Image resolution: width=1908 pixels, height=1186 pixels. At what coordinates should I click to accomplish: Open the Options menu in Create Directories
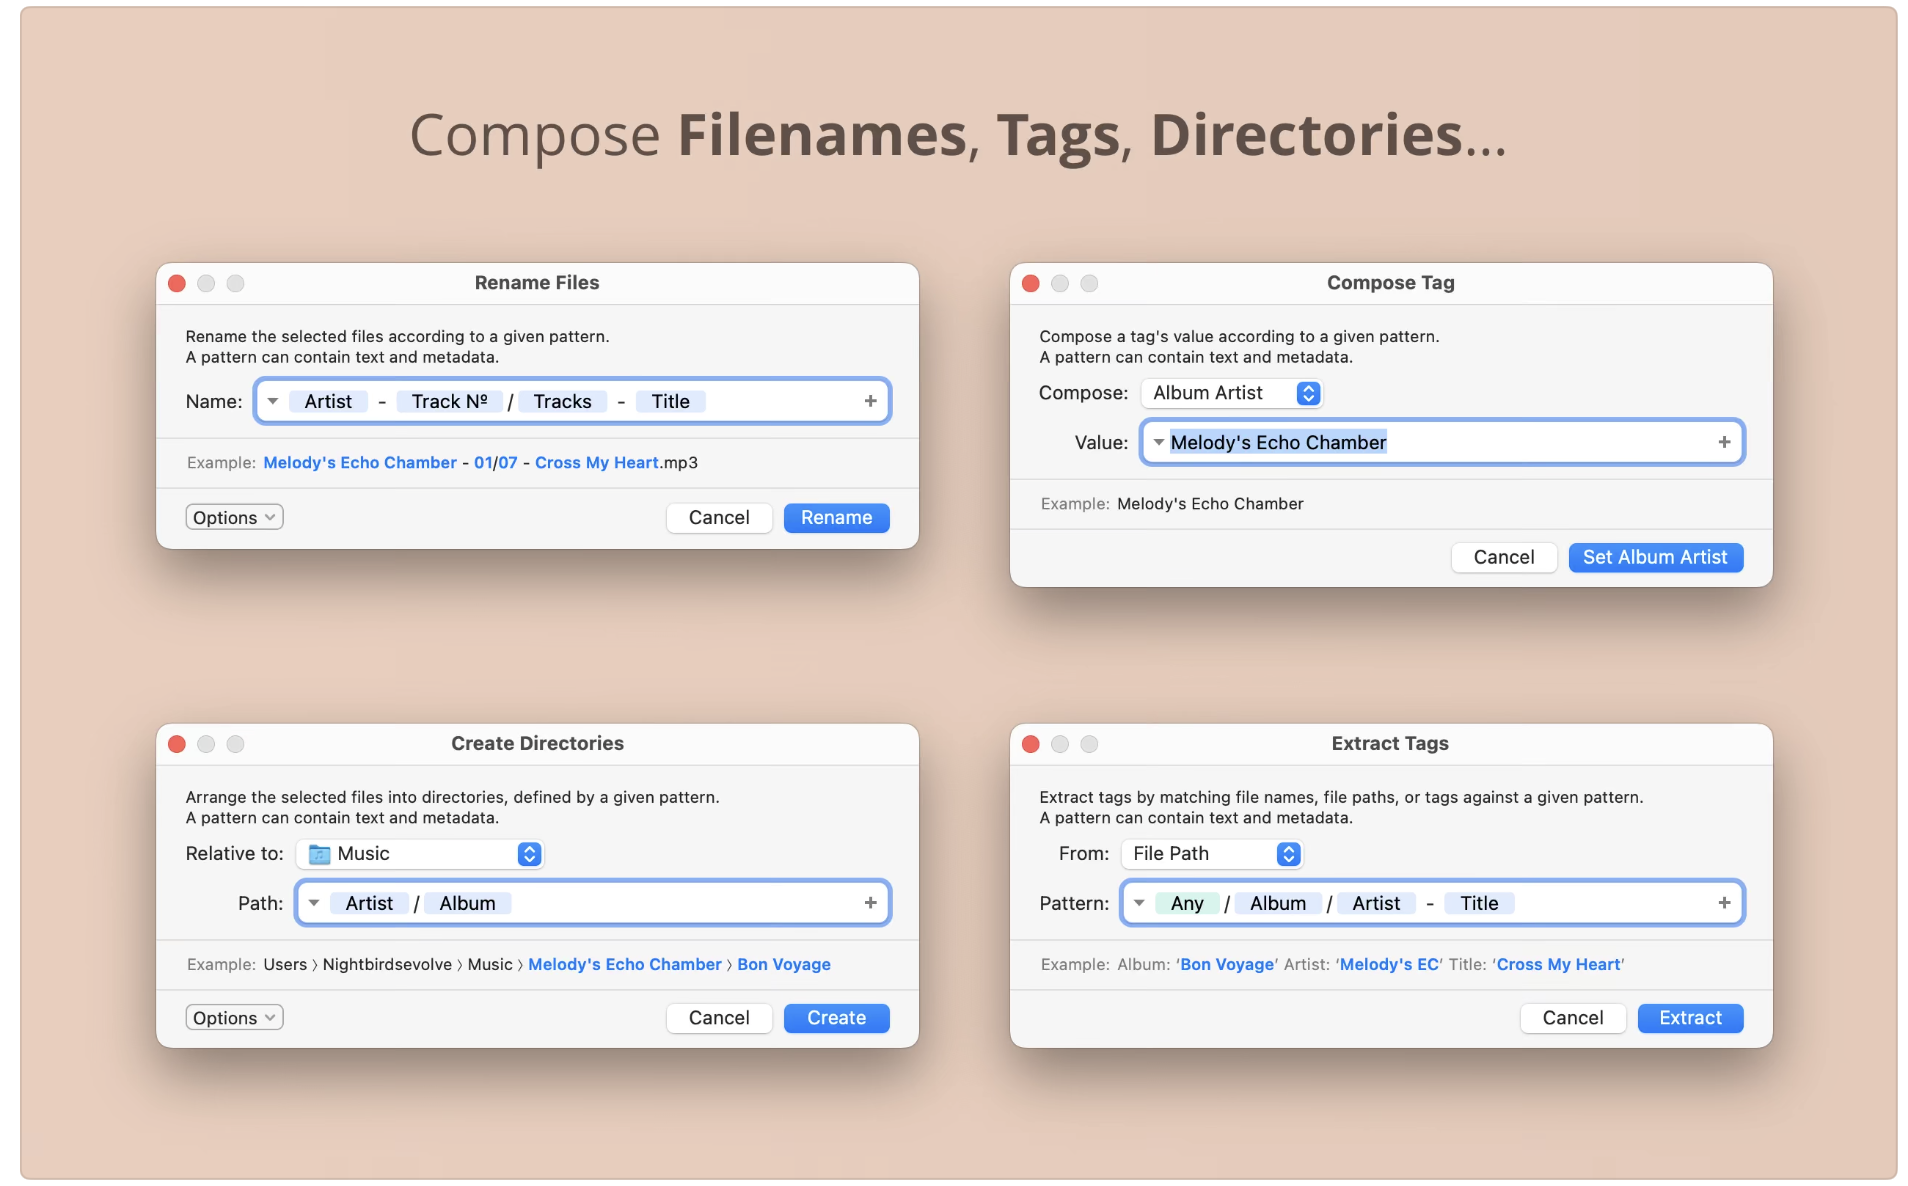[233, 1017]
